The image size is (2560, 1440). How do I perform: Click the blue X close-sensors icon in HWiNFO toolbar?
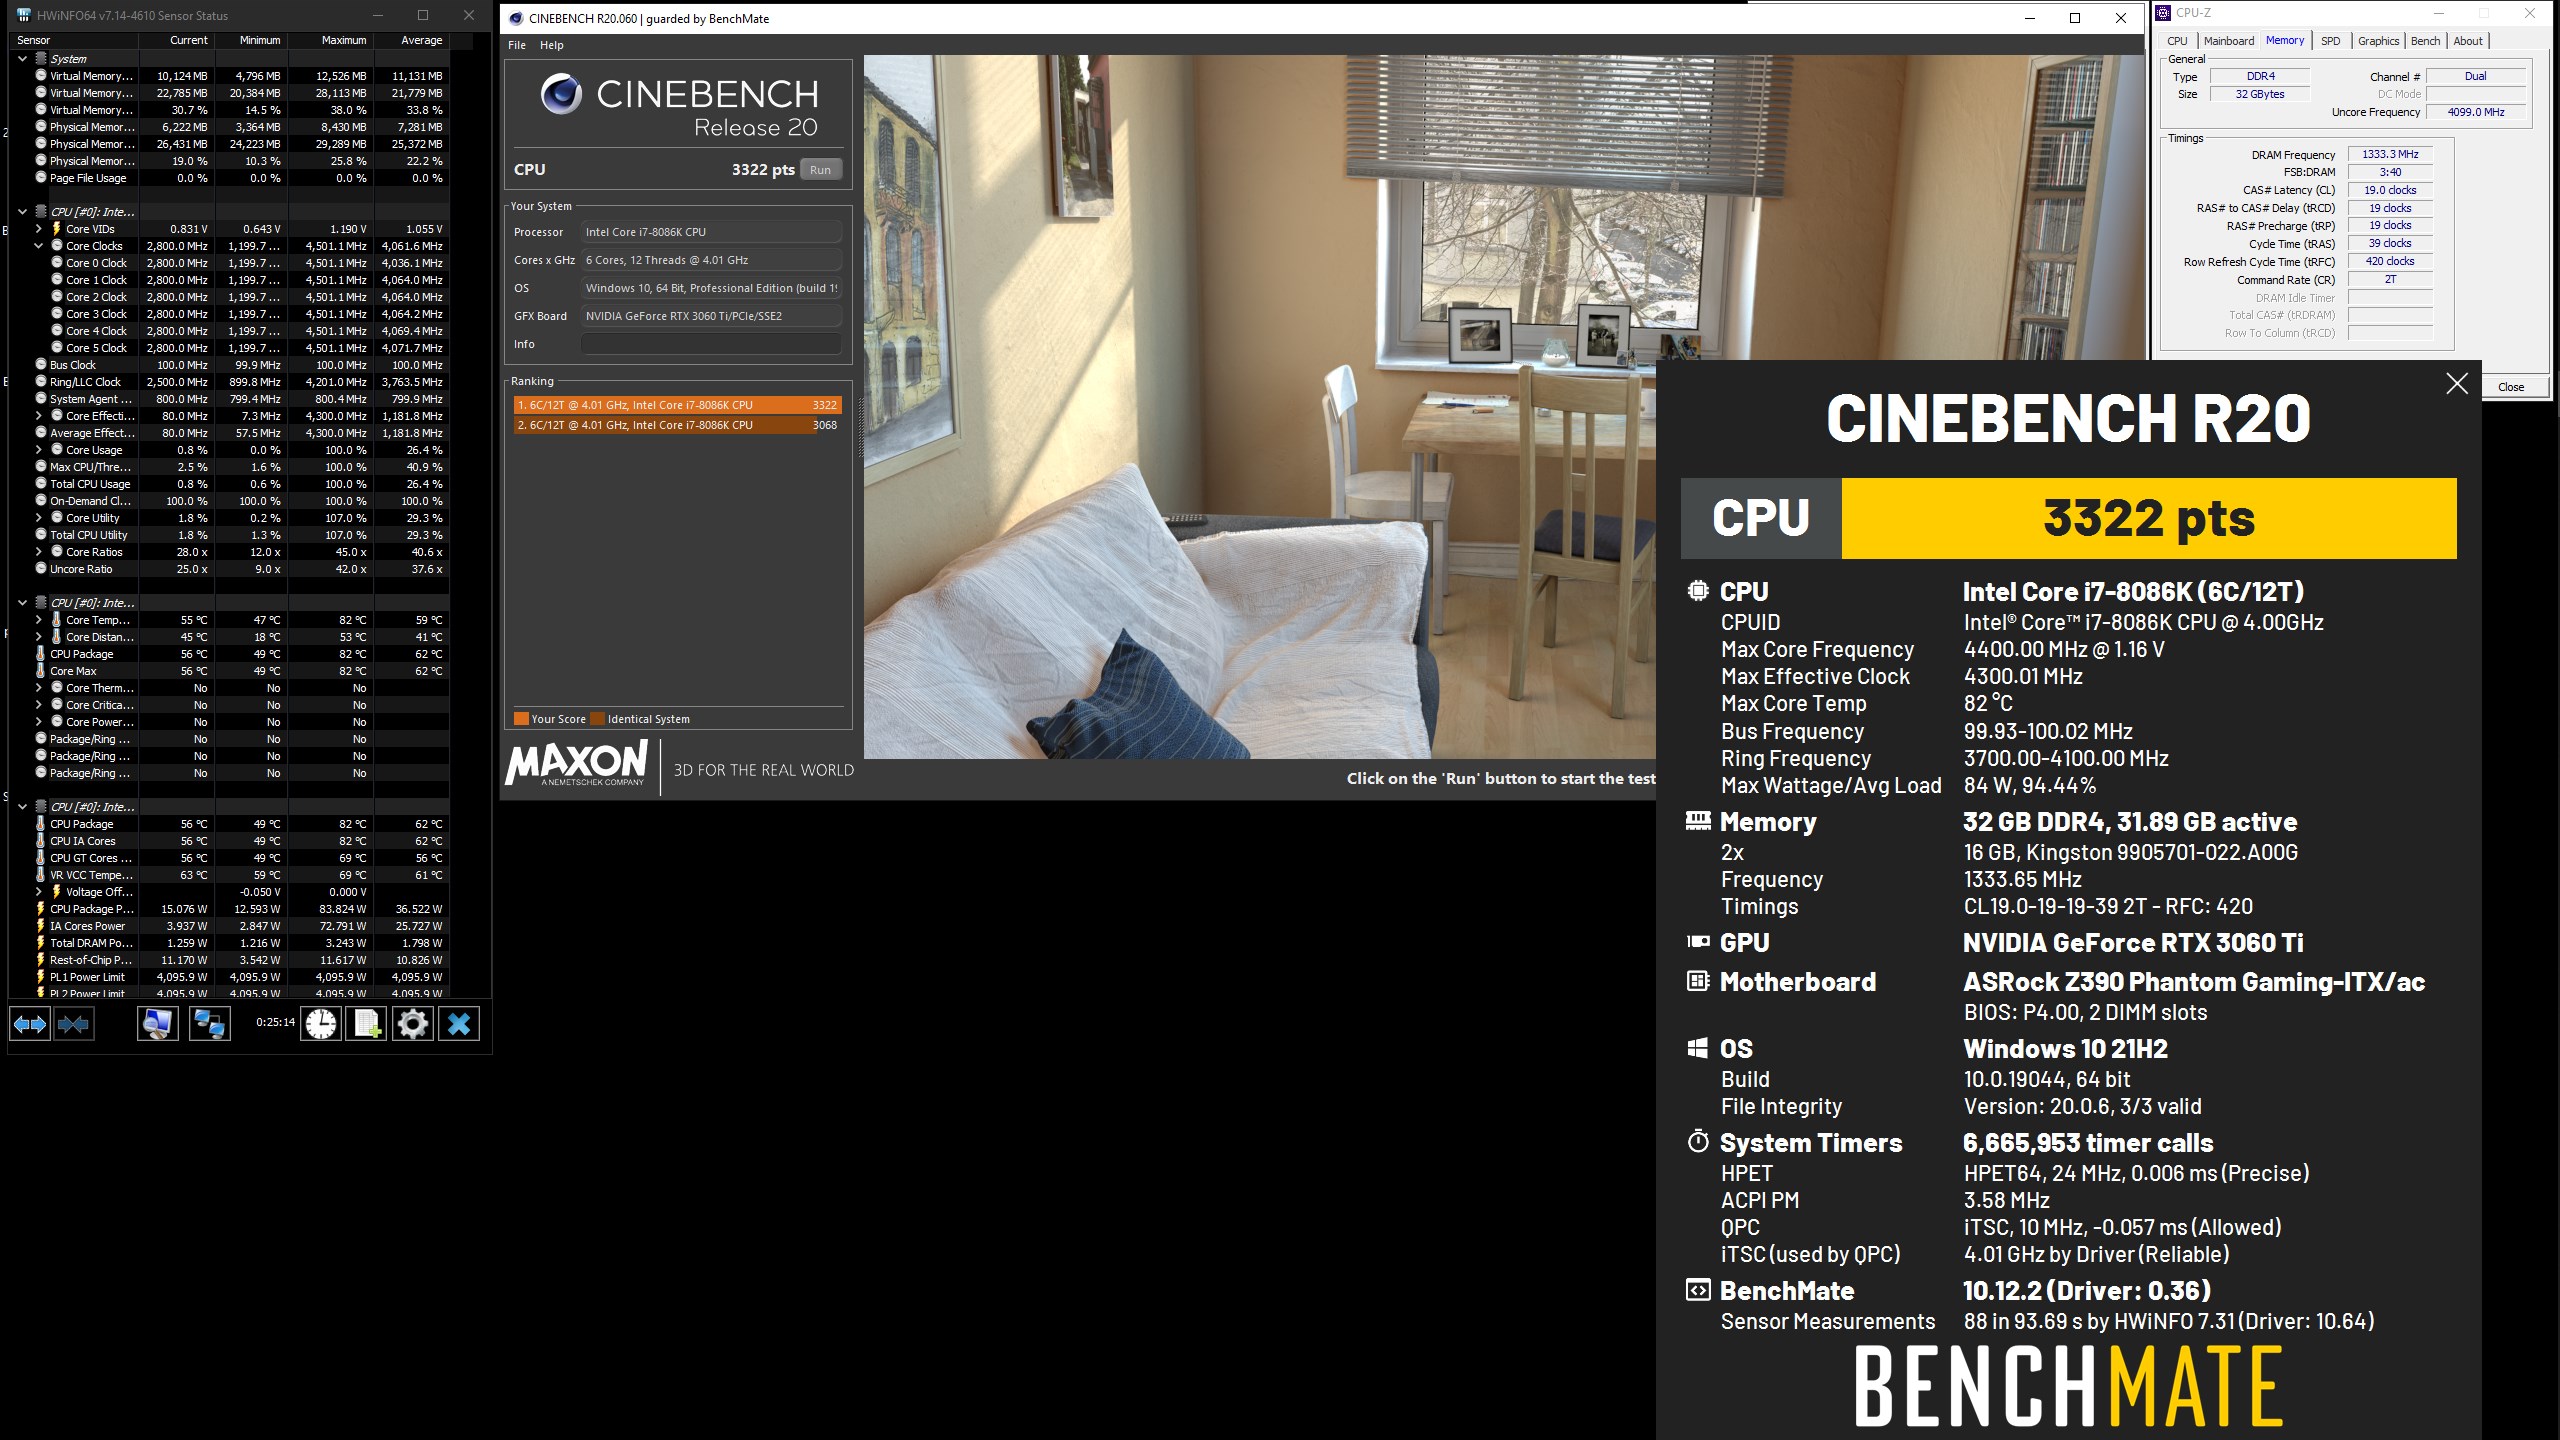[459, 1023]
